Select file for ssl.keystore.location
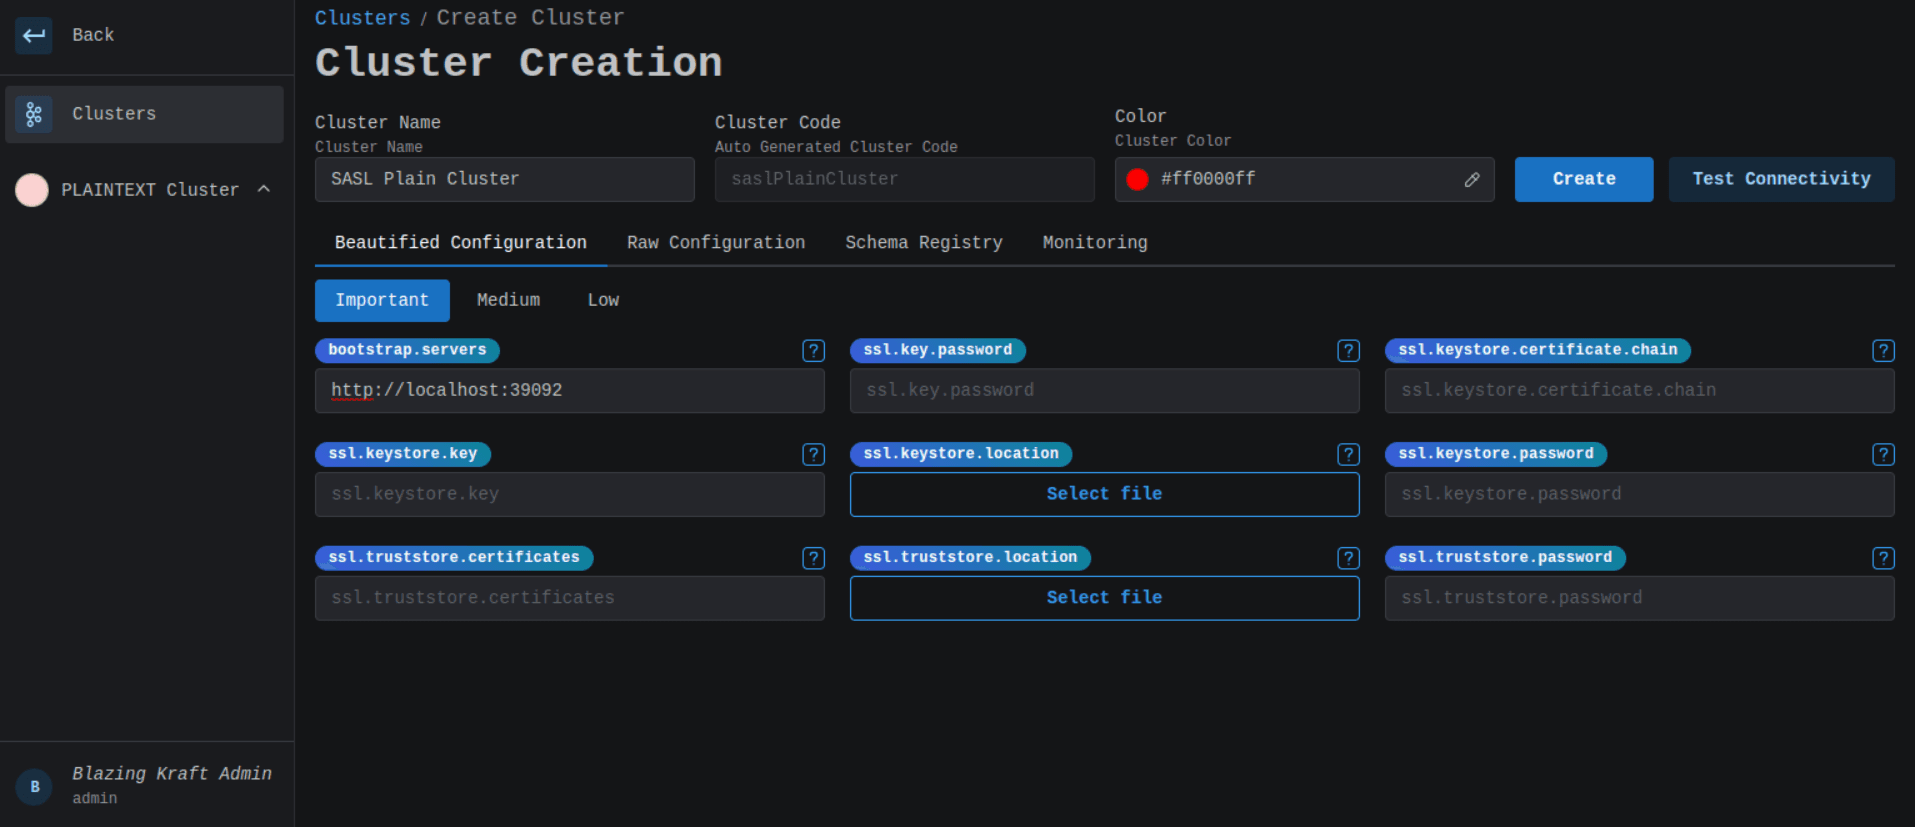Image resolution: width=1915 pixels, height=827 pixels. point(1104,494)
